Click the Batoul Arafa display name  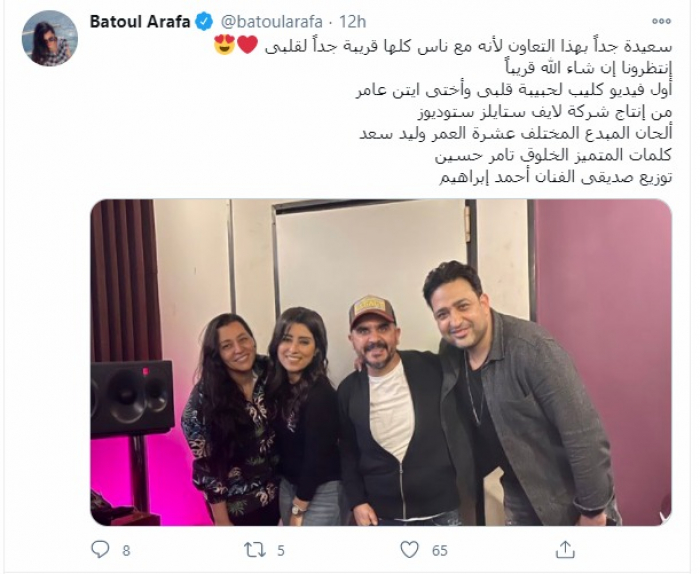click(x=140, y=21)
